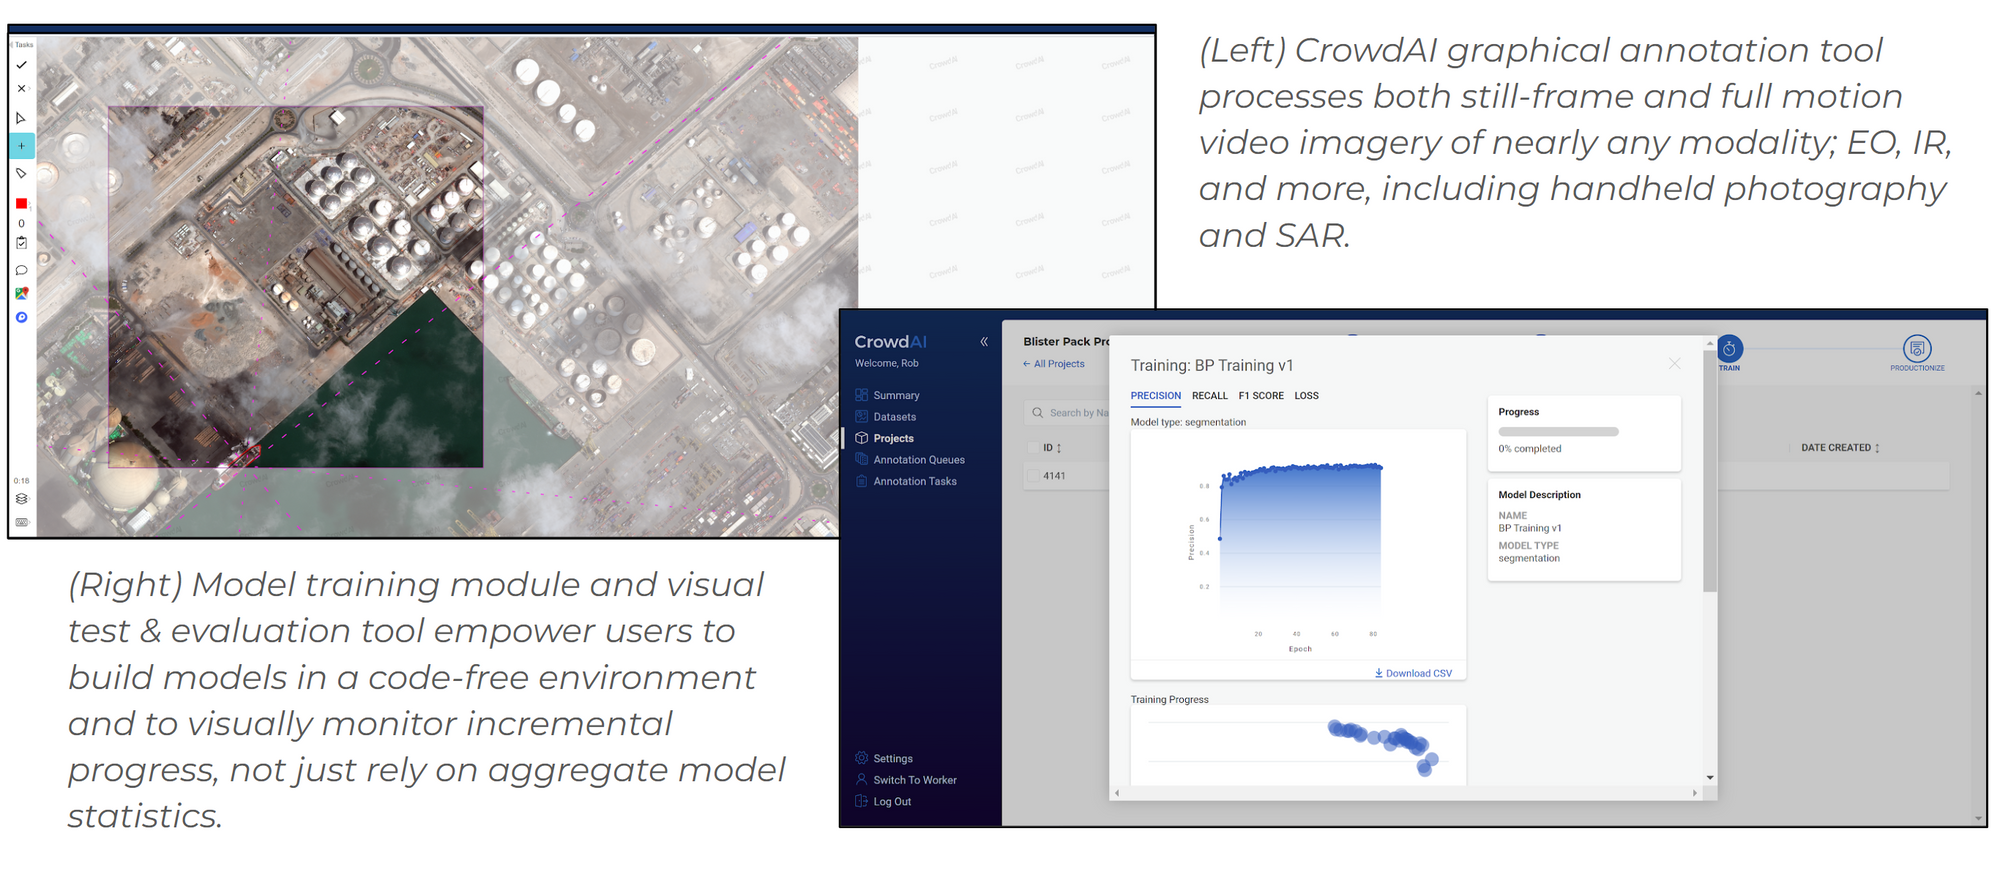Click the X reject icon in annotation toolbar

pos(21,89)
